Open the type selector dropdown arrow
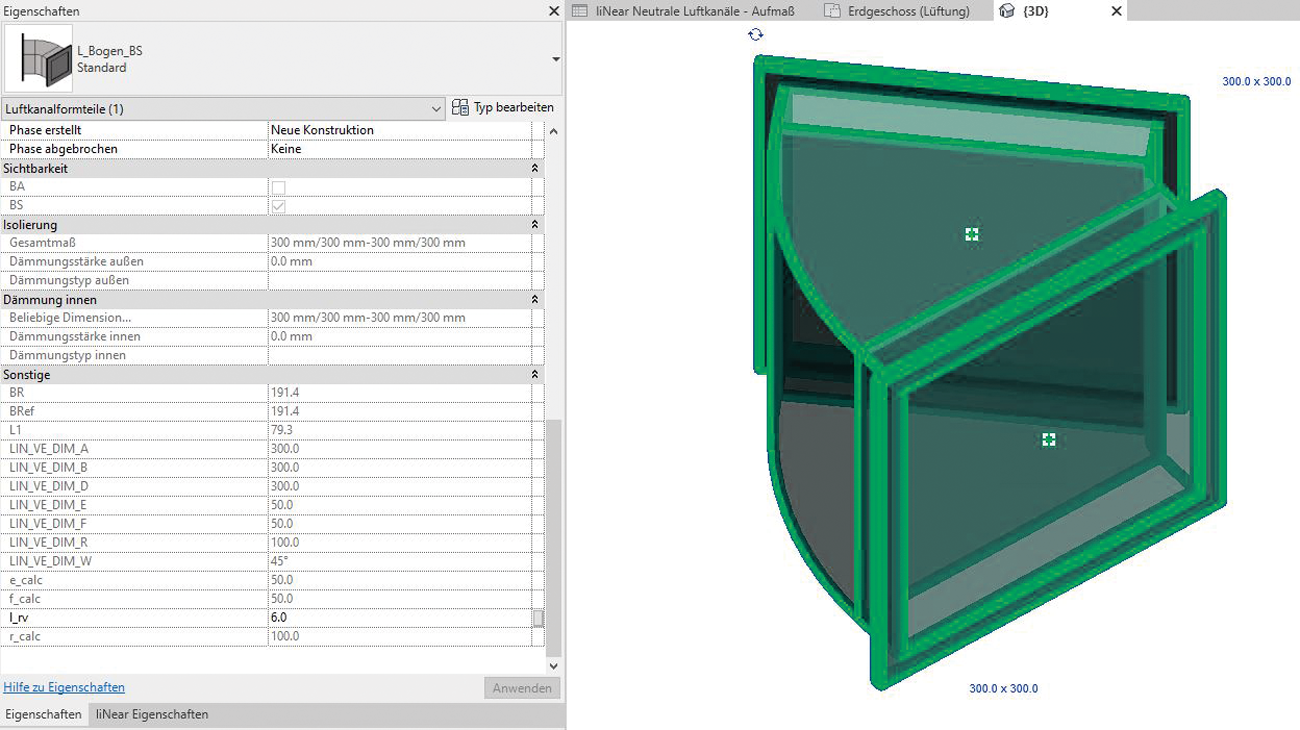The image size is (1300, 730). pyautogui.click(x=556, y=60)
